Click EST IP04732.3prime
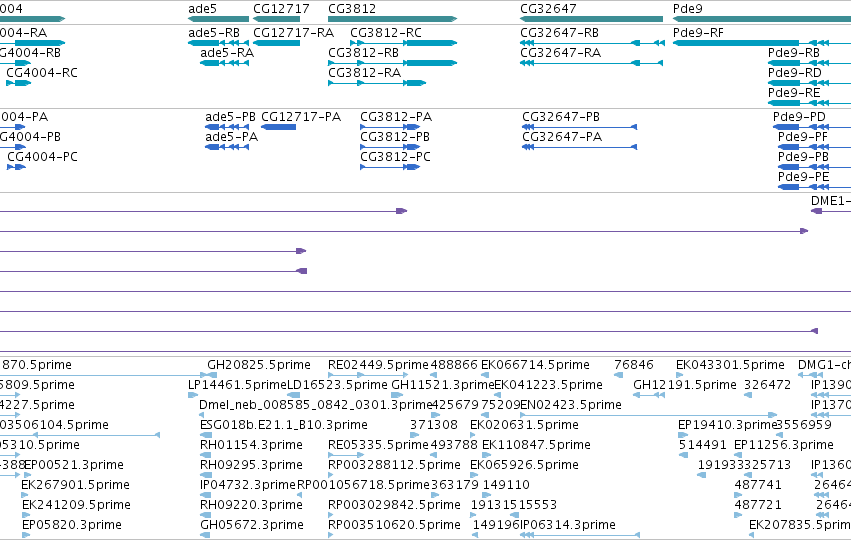 click(x=206, y=495)
